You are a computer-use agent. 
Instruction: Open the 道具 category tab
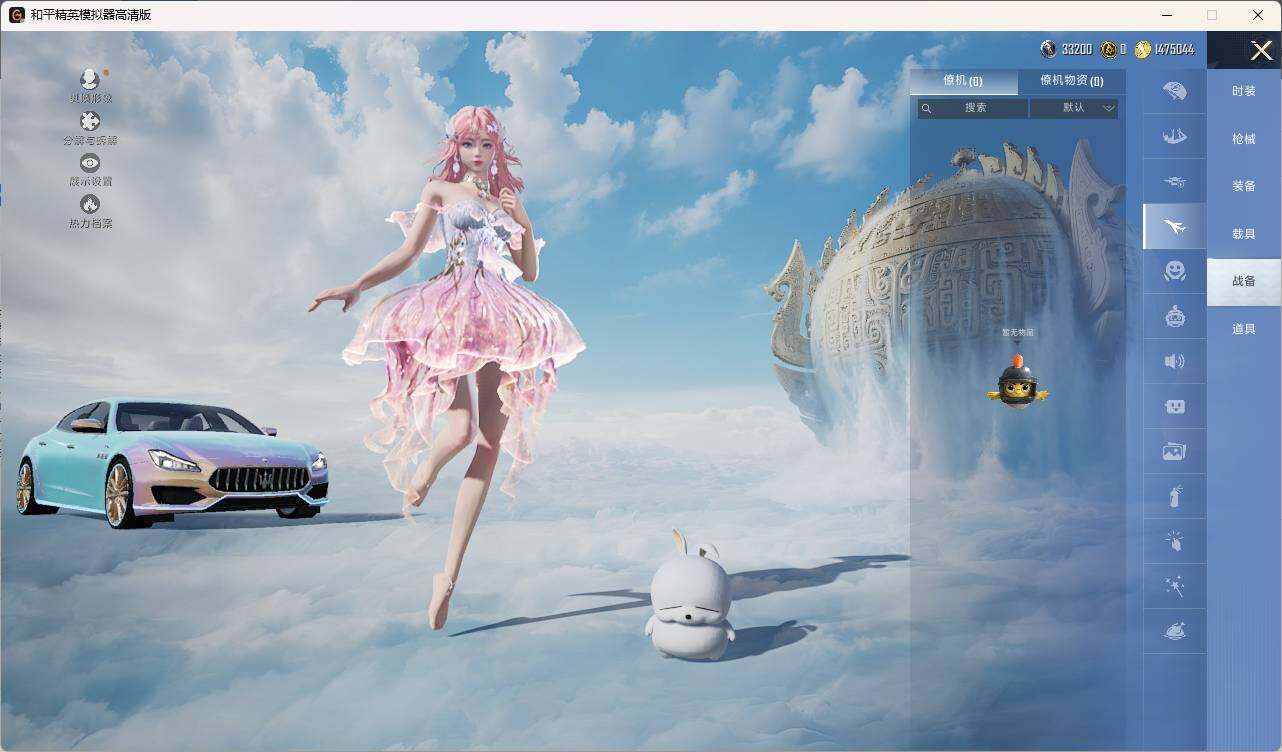pyautogui.click(x=1244, y=329)
